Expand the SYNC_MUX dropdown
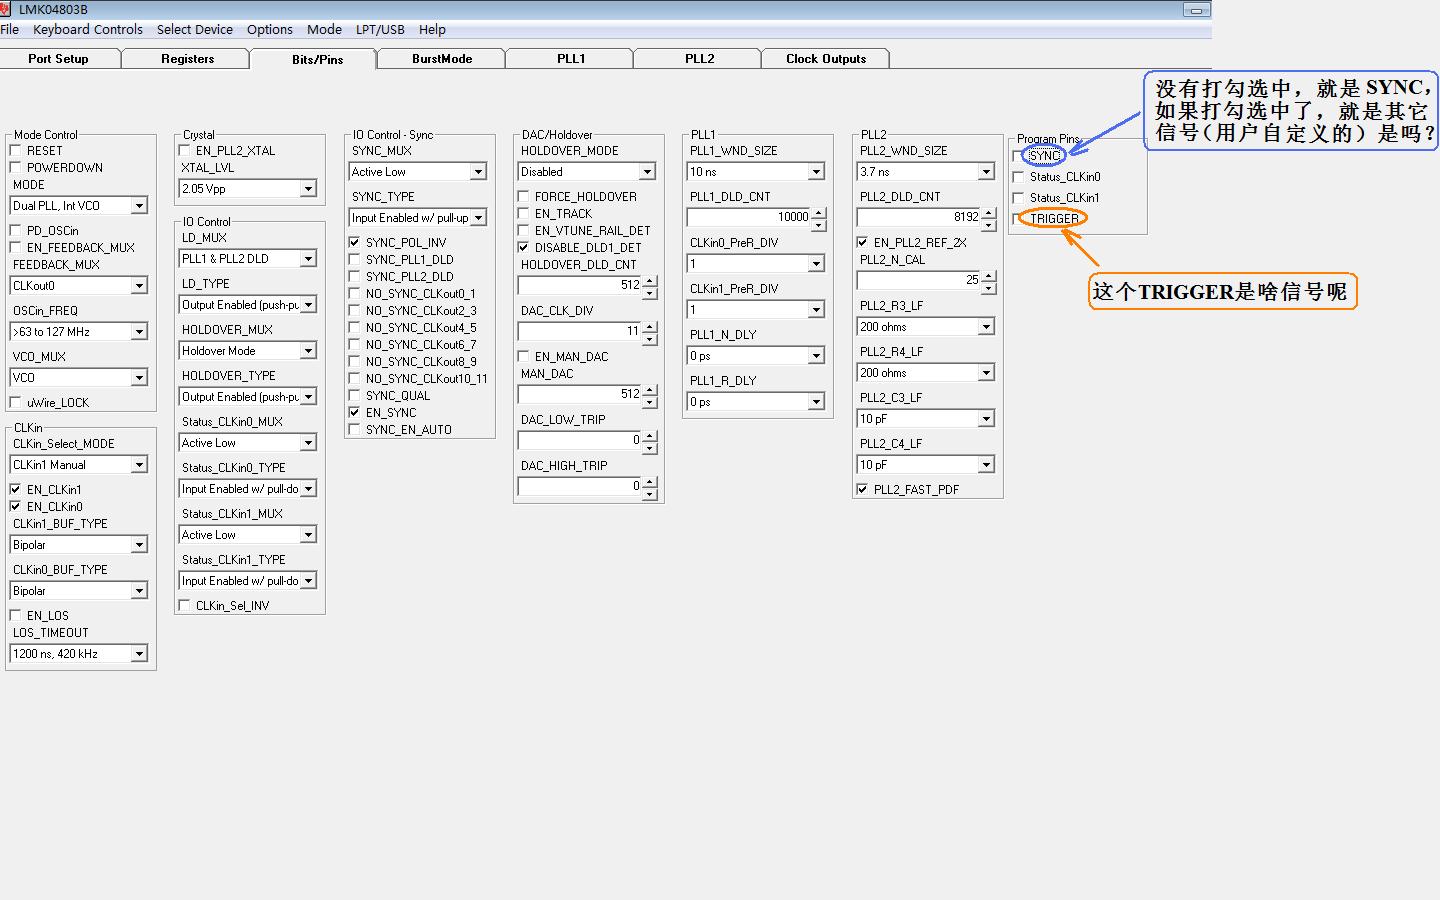Viewport: 1440px width, 900px height. [x=418, y=172]
